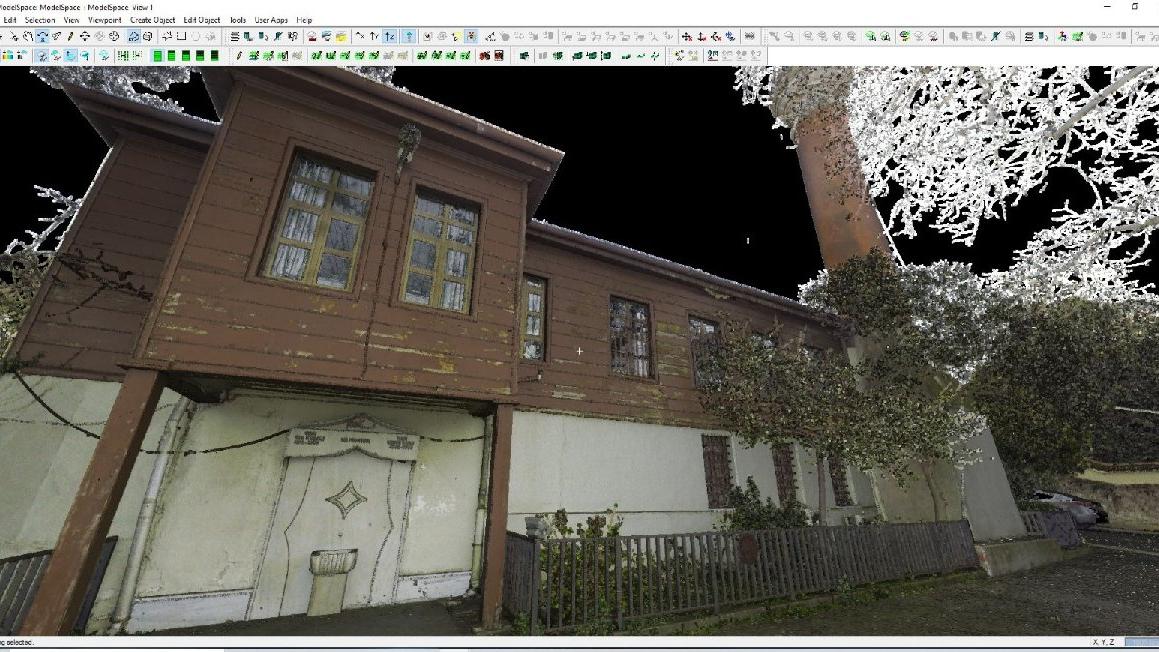Click the yellow folder toolbar icon
The width and height of the screenshot is (1159, 652).
pyautogui.click(x=341, y=36)
